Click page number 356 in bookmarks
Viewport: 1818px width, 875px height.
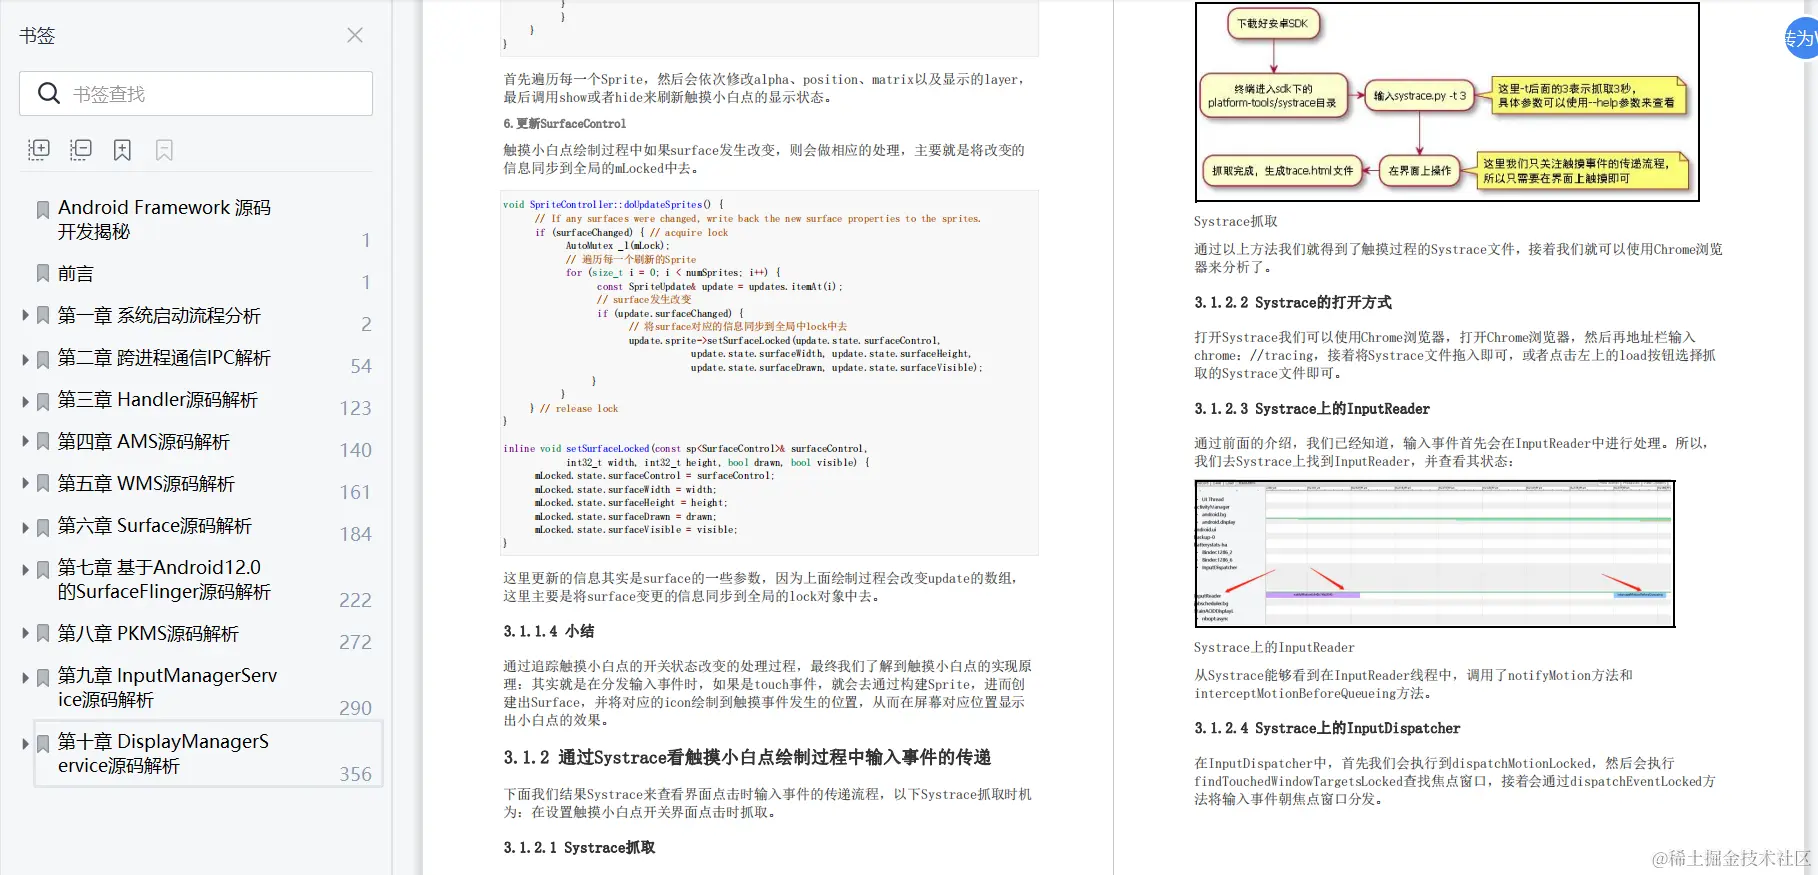pyautogui.click(x=356, y=774)
